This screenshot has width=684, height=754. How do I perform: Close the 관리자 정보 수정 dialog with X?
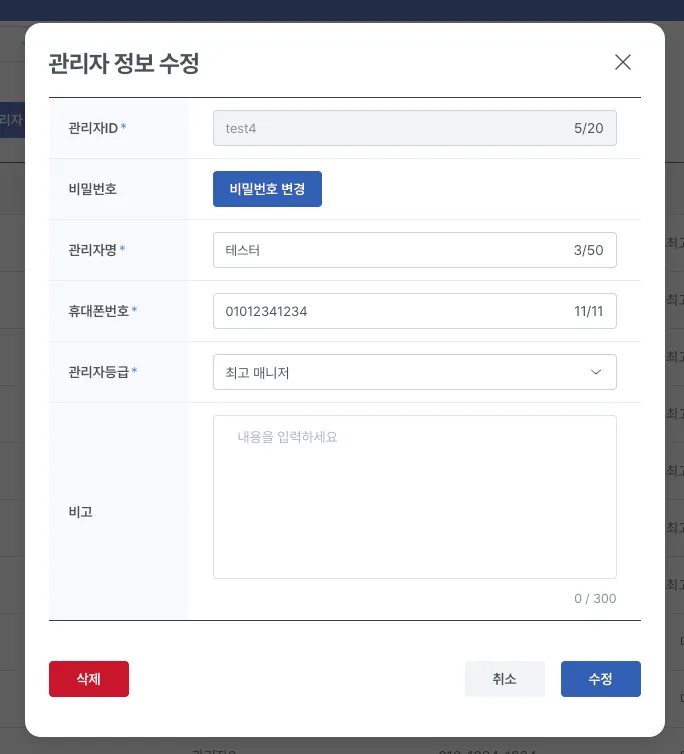click(623, 62)
